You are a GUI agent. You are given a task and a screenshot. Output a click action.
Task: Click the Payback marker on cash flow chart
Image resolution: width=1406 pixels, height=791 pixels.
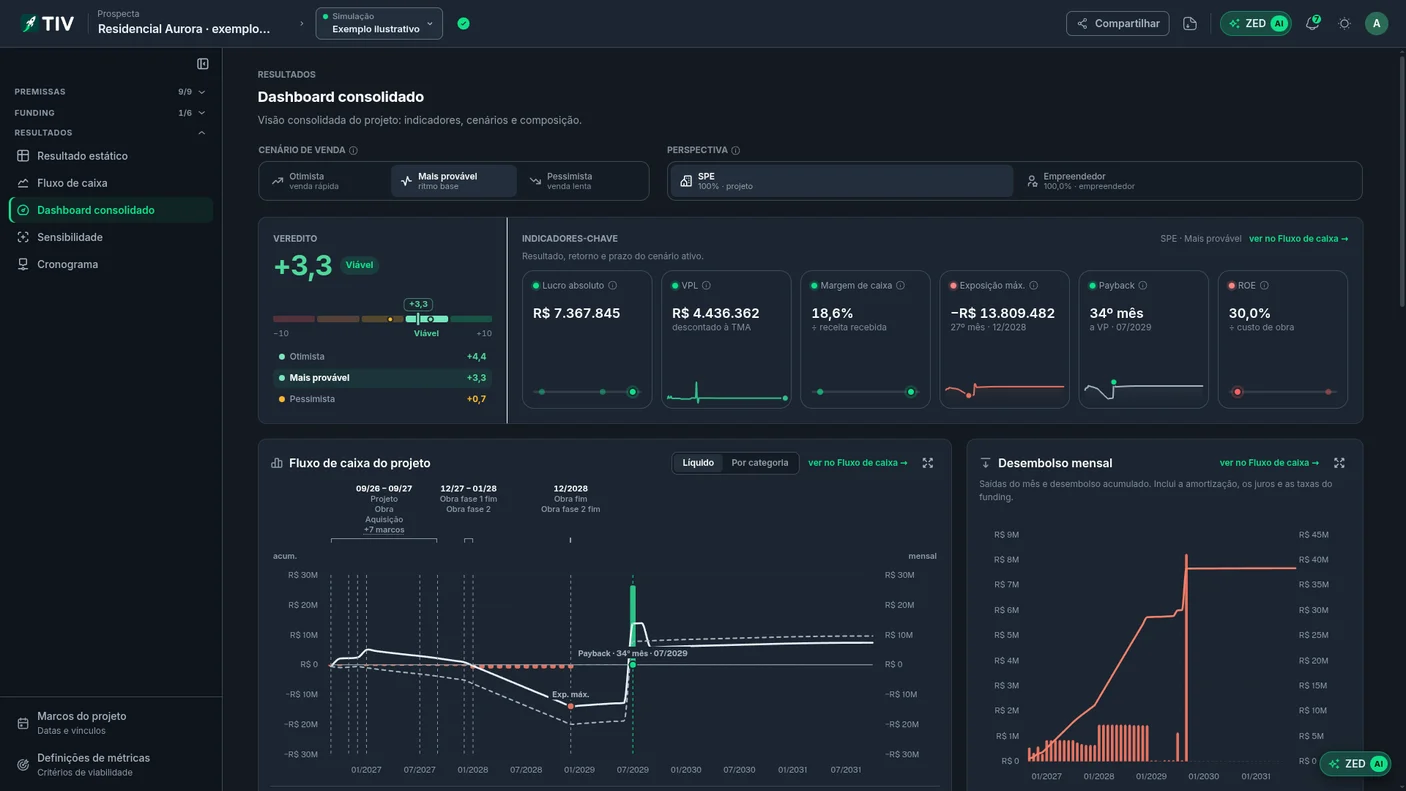632,665
